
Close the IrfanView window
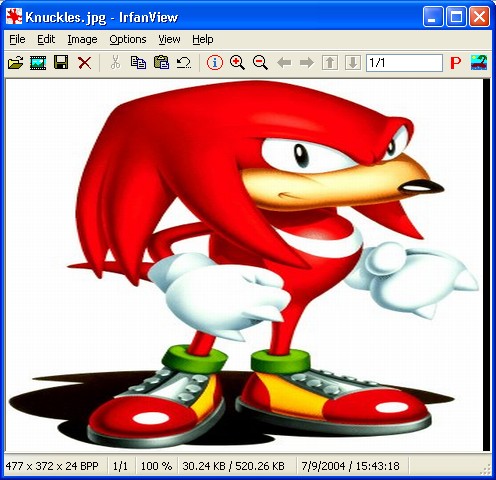point(479,17)
